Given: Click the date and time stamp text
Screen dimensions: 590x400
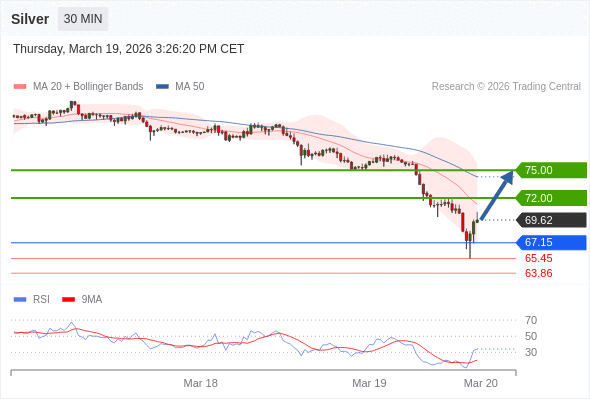Looking at the screenshot, I should [129, 49].
